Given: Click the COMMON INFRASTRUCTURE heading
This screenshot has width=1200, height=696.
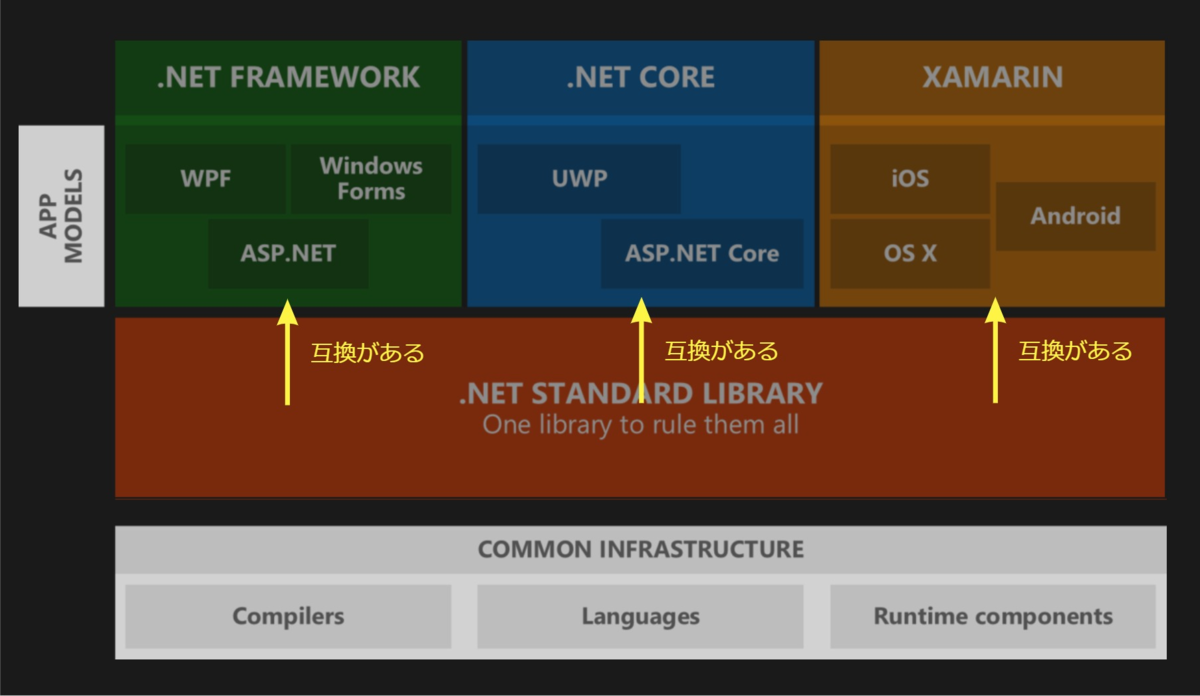Looking at the screenshot, I should point(640,550).
